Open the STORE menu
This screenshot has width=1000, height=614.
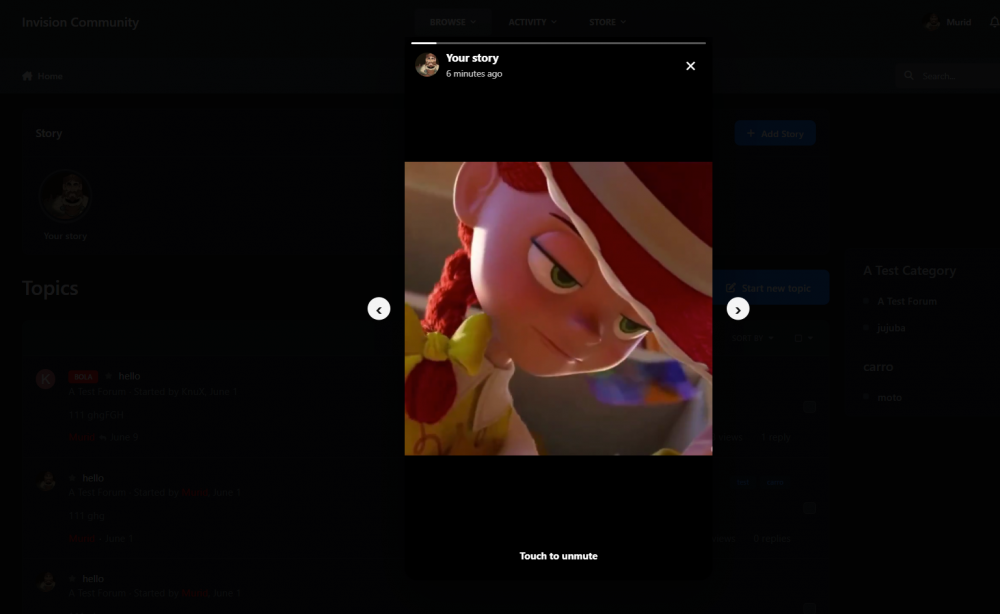(x=607, y=22)
